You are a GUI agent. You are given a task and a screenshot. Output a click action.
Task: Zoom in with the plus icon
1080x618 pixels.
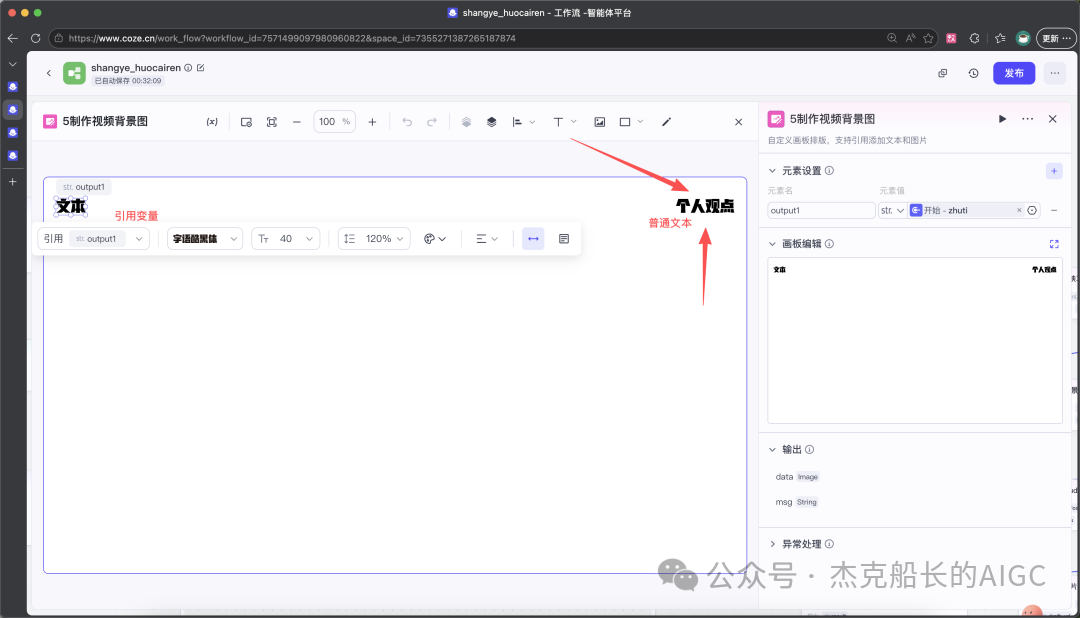coord(372,122)
